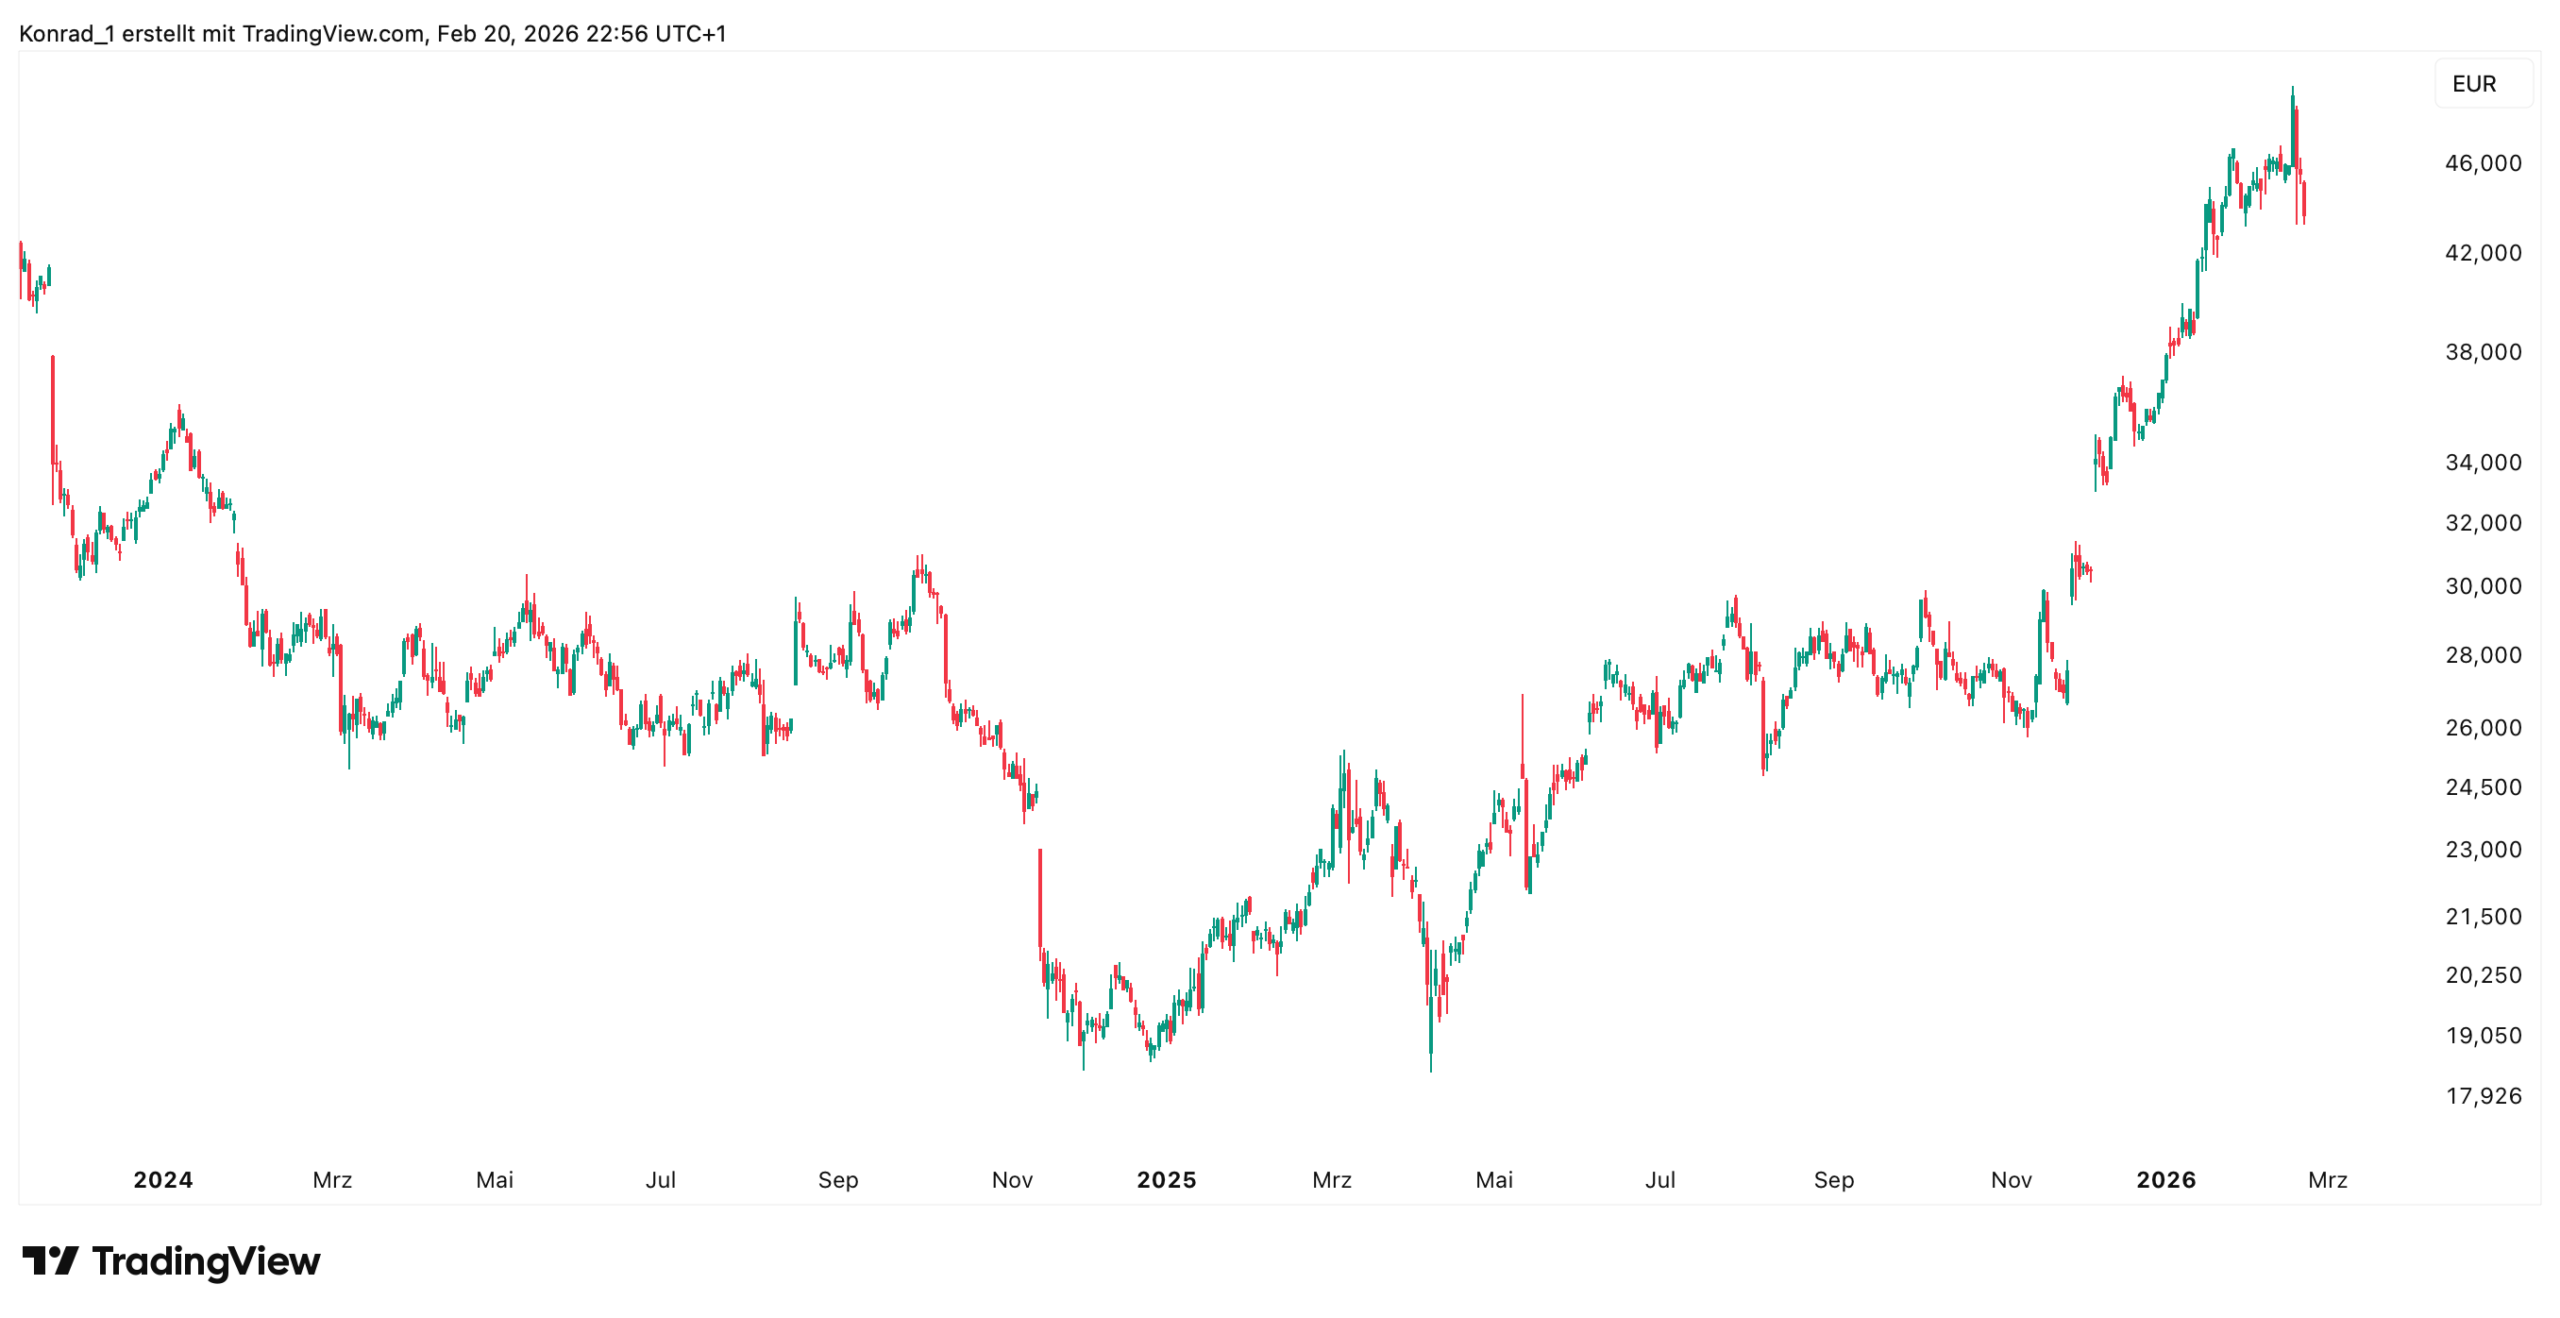
Task: Click the first Nov label before 2025
Action: pos(1011,1179)
